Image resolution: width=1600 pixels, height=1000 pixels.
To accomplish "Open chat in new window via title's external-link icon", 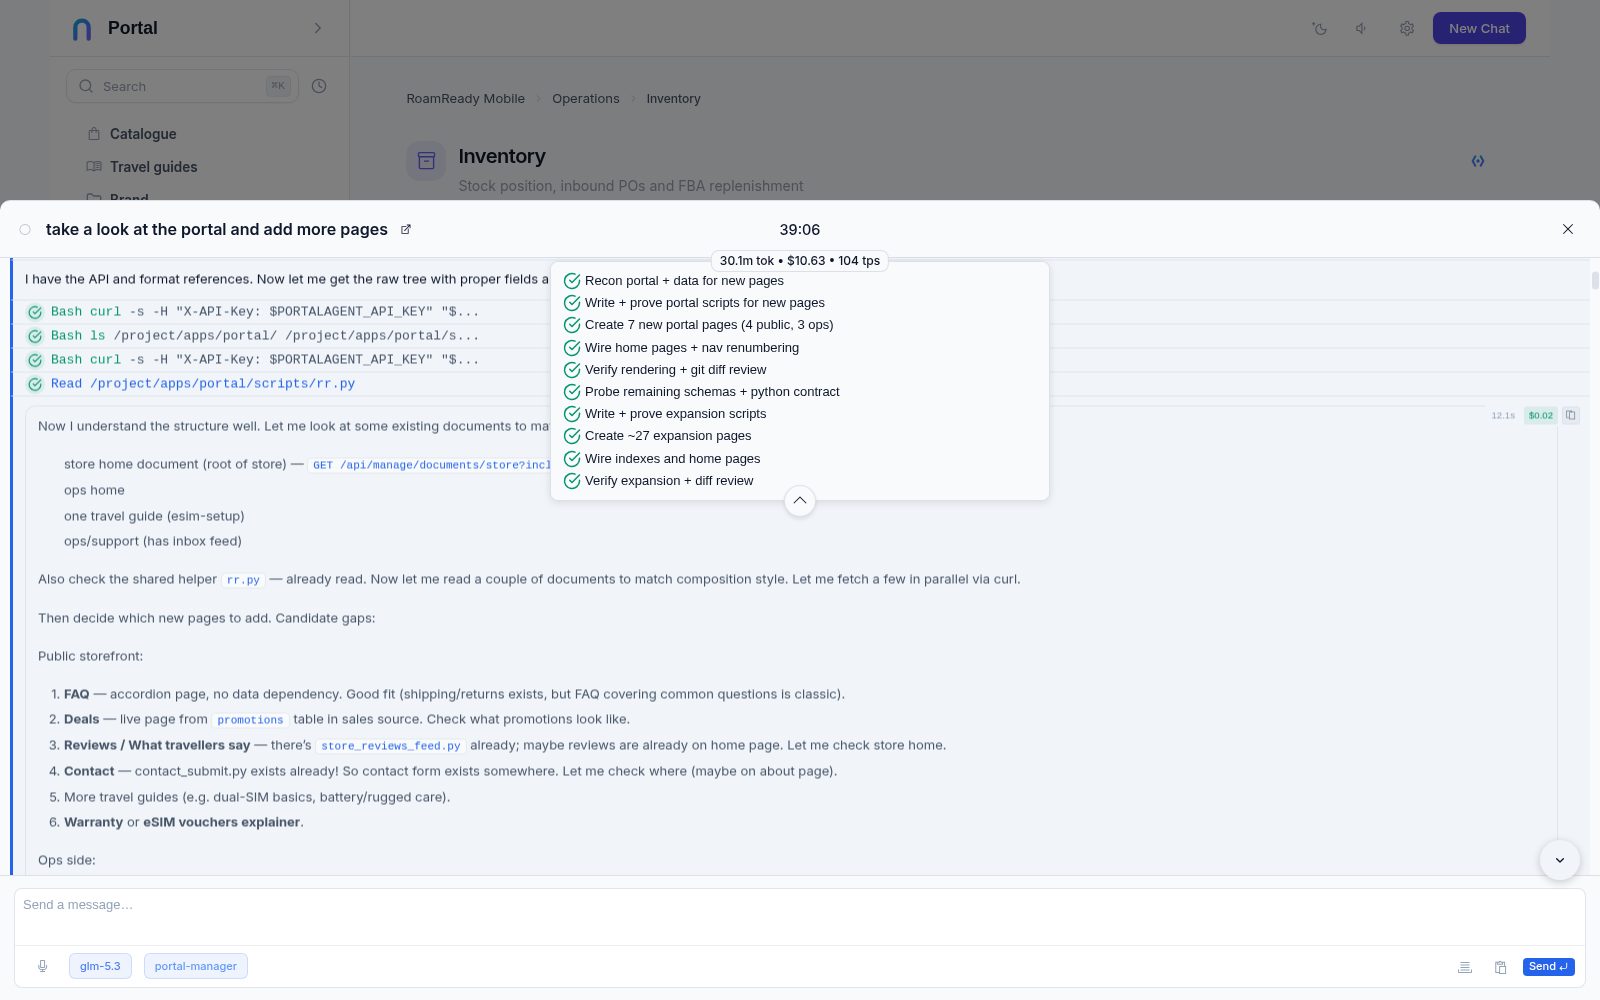I will tap(406, 229).
